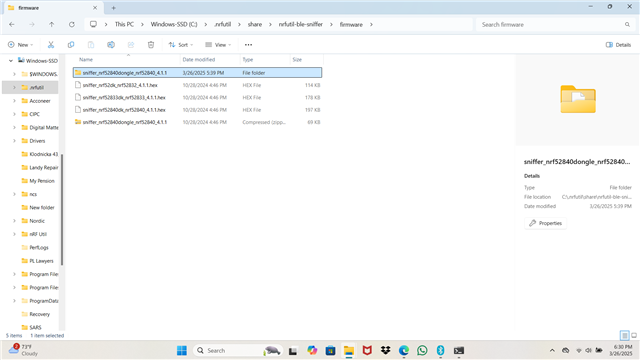Open Dropbox from the taskbar

tap(386, 350)
